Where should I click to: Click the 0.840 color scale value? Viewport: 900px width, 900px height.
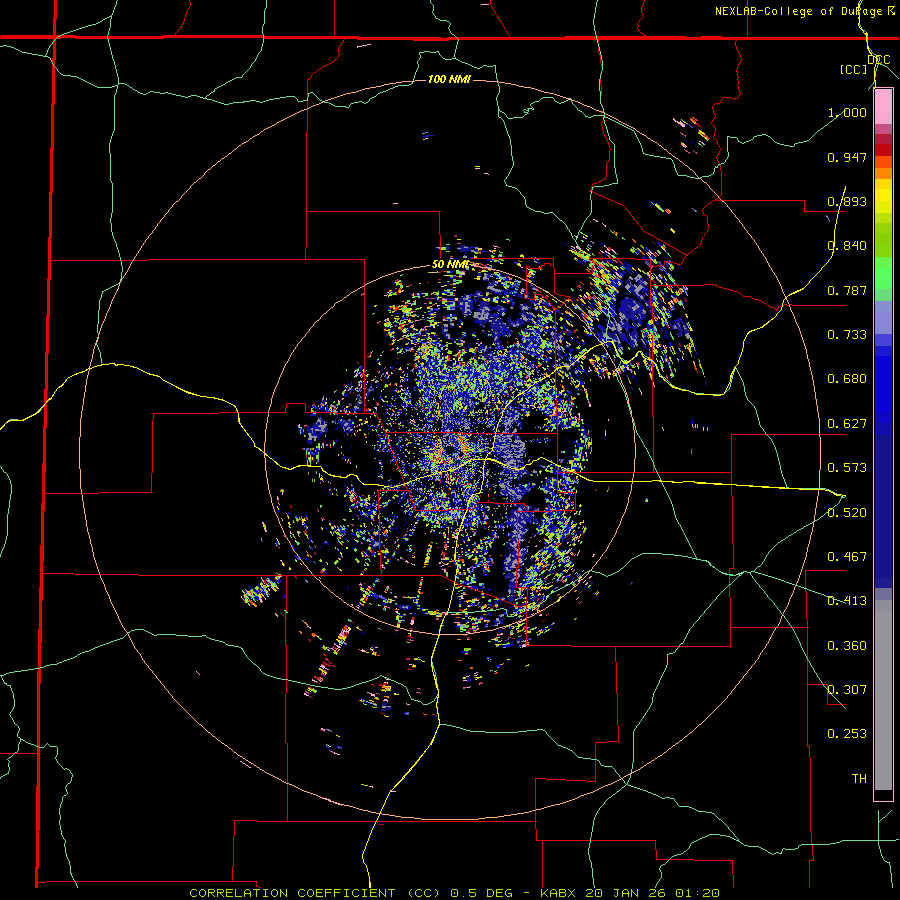[847, 246]
